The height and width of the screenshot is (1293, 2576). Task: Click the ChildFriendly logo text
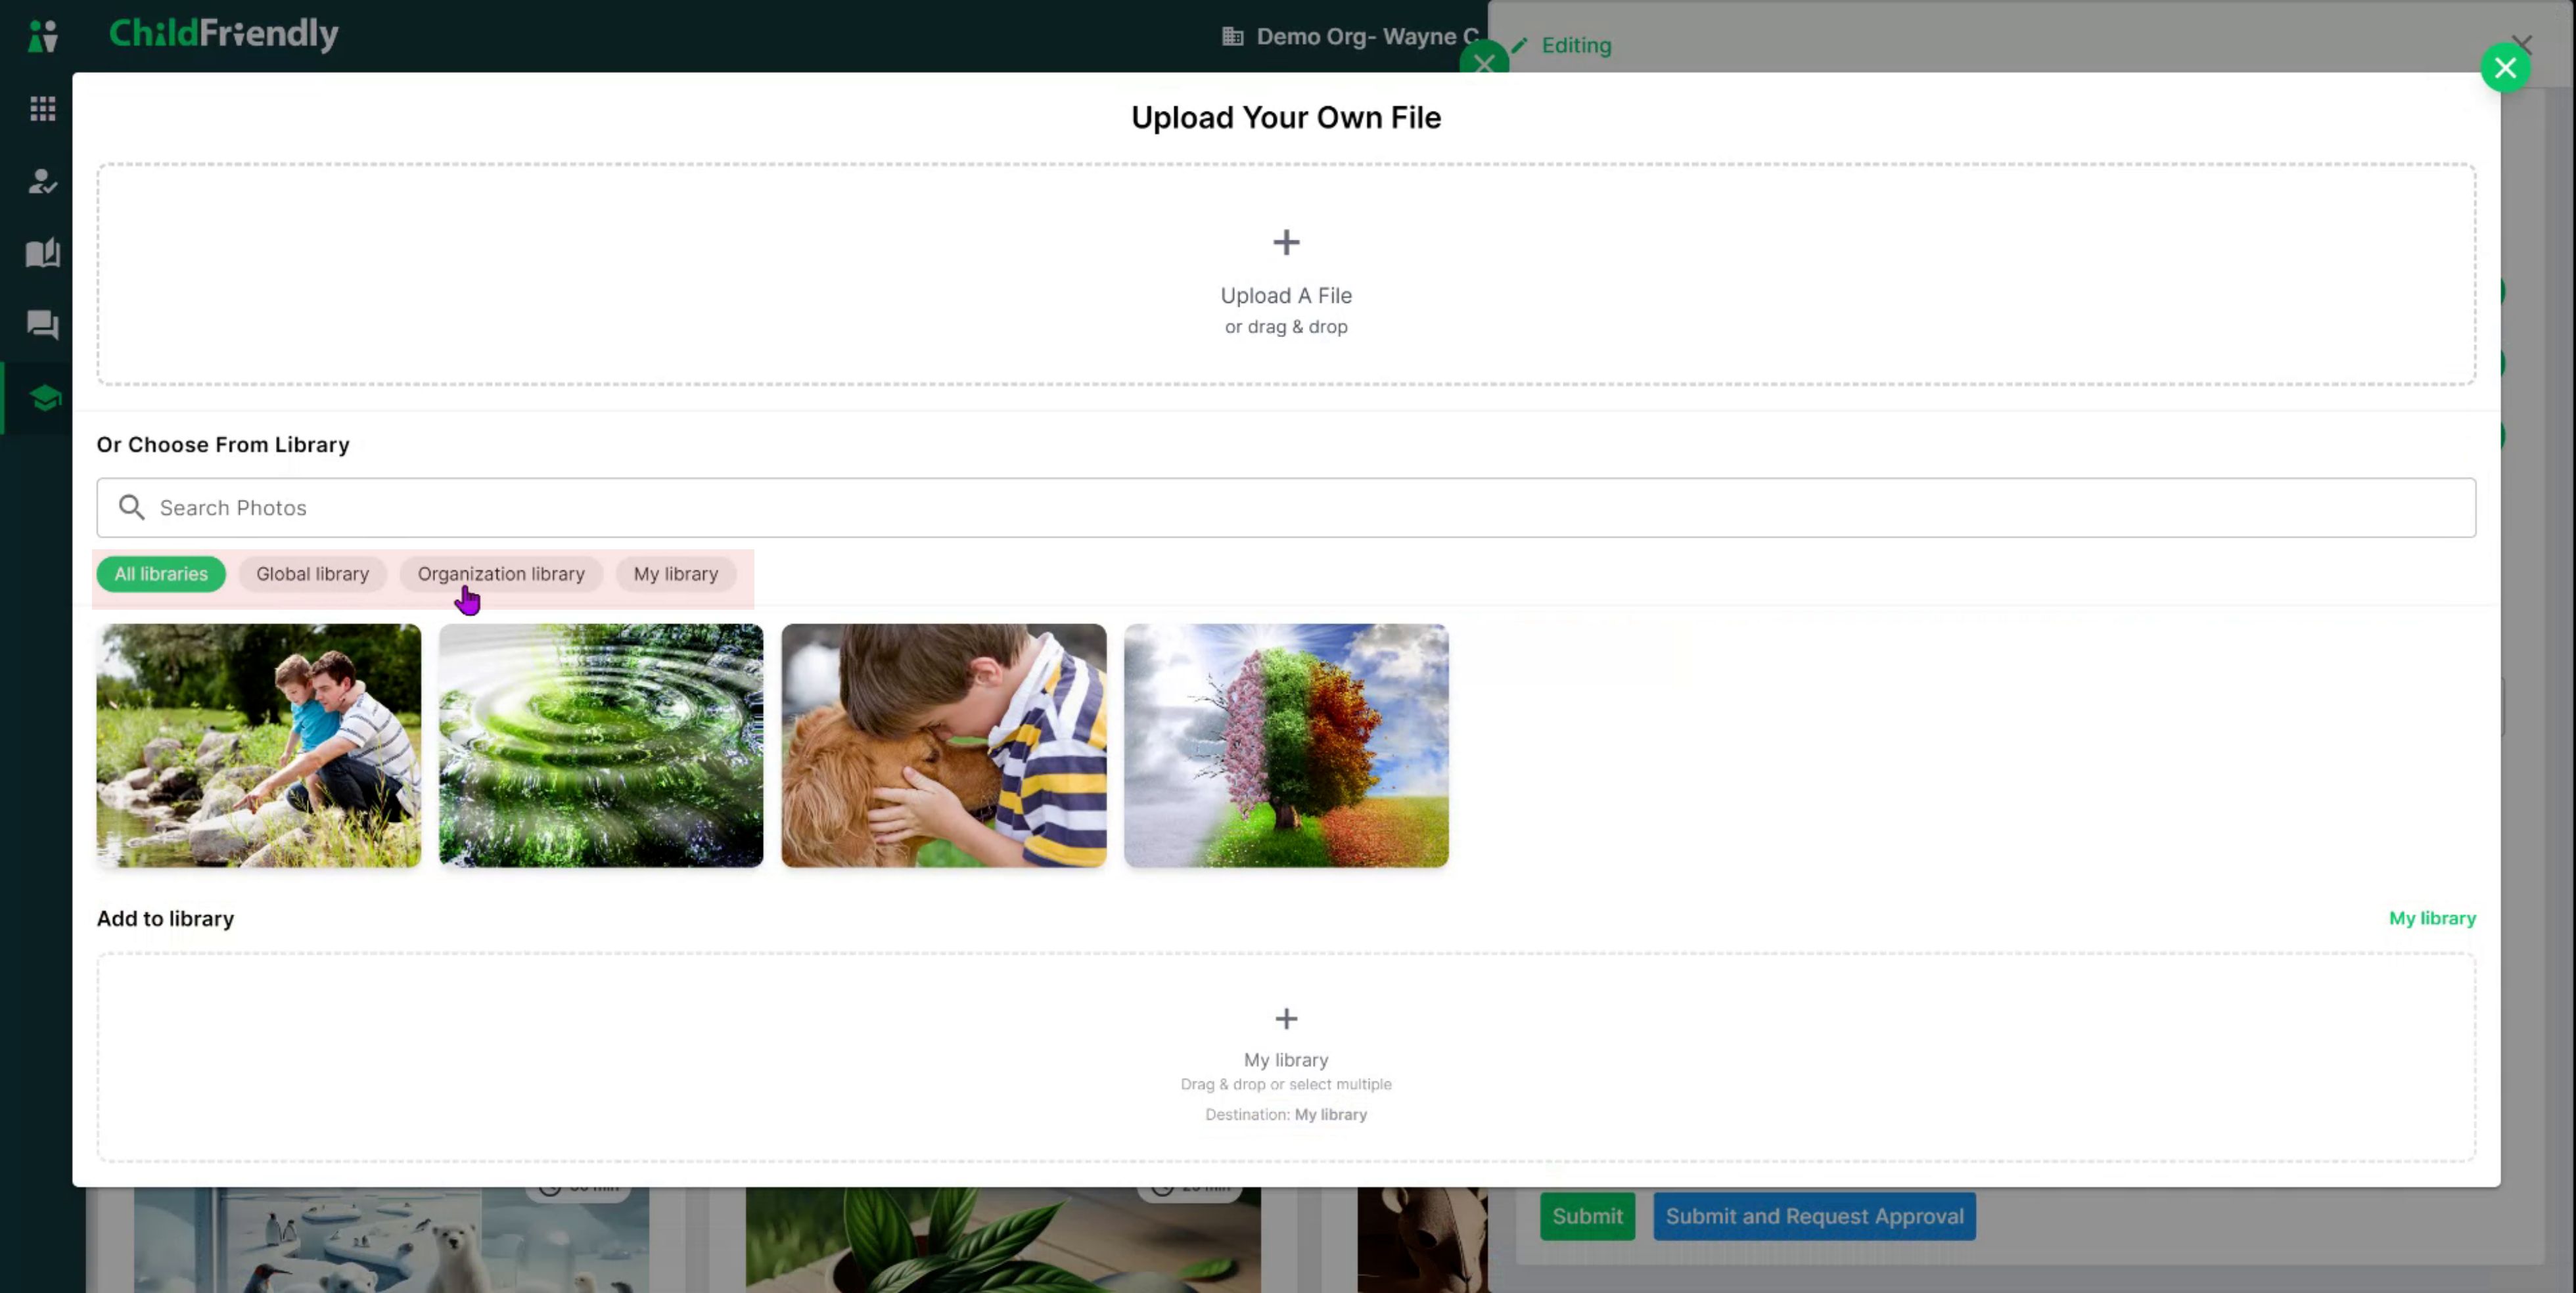point(224,34)
